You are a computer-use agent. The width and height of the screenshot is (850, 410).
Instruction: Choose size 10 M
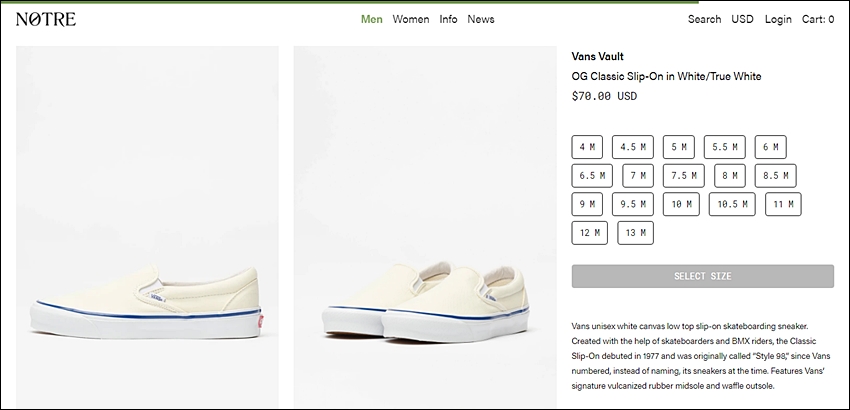pyautogui.click(x=681, y=204)
